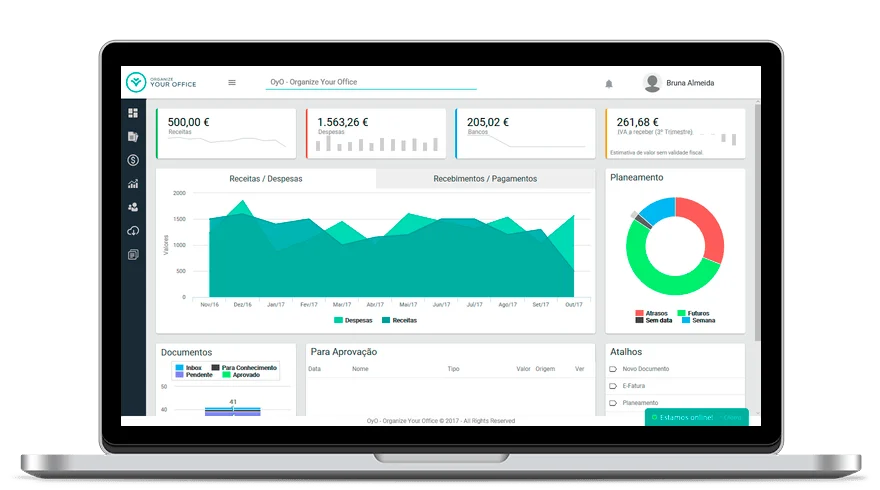Sort by the Data column header
This screenshot has height=490, width=880.
click(x=314, y=369)
